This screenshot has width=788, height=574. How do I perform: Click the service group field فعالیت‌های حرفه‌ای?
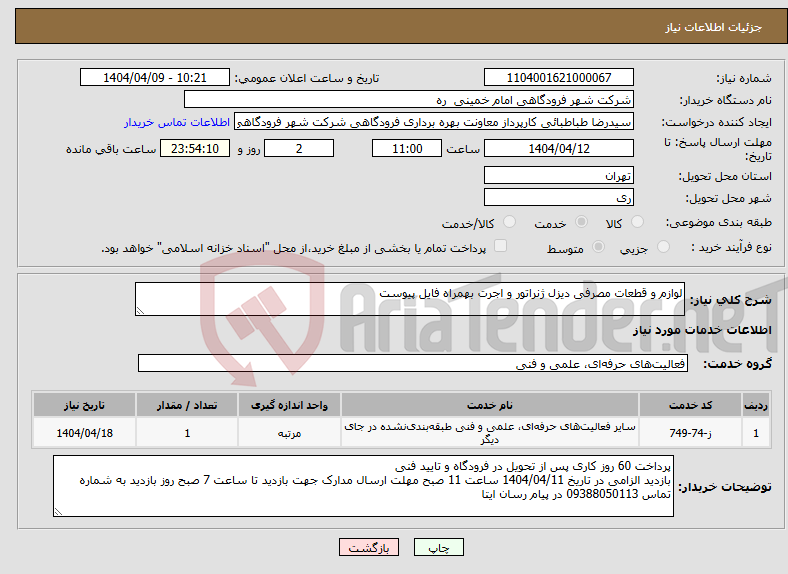pos(413,363)
